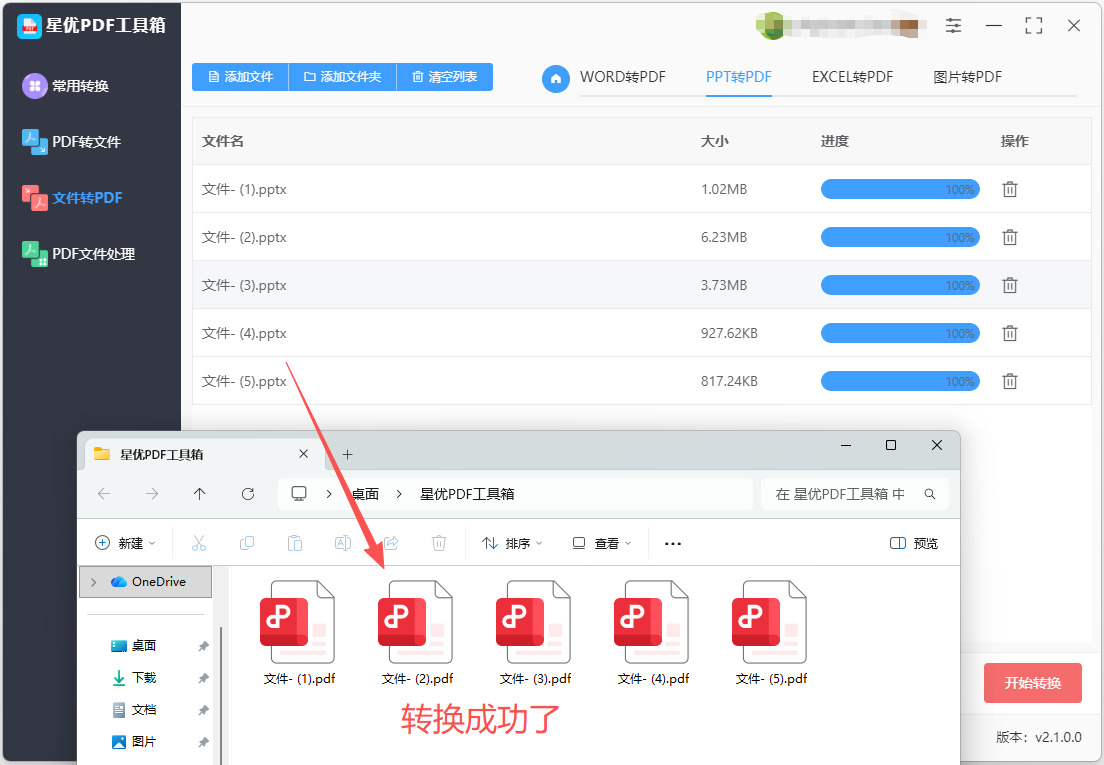
Task: Delete 文件- (2).pptx with its trash icon
Action: [x=1010, y=237]
